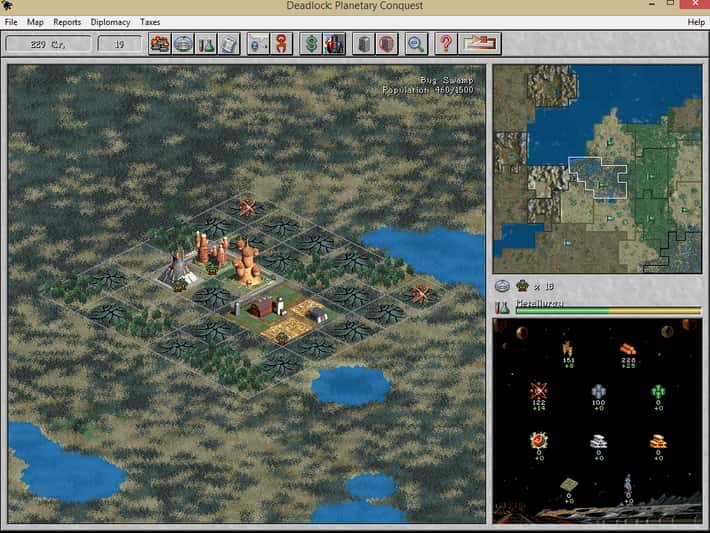Open the Diplomacy menu

coord(110,22)
